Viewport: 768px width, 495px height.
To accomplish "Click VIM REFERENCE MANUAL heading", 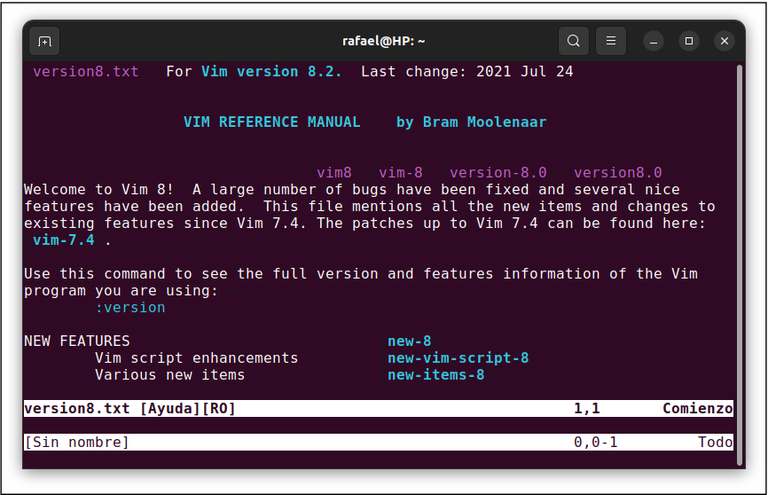I will tap(272, 122).
